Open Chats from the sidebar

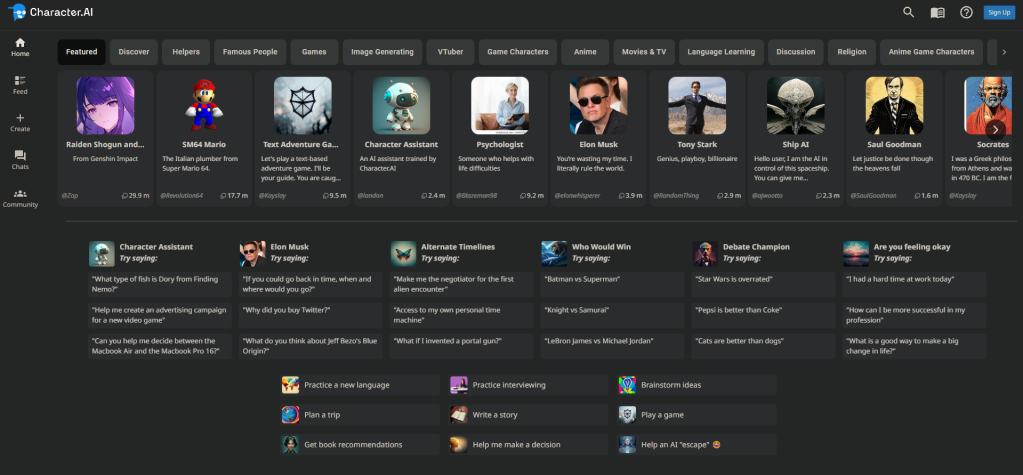coord(20,160)
